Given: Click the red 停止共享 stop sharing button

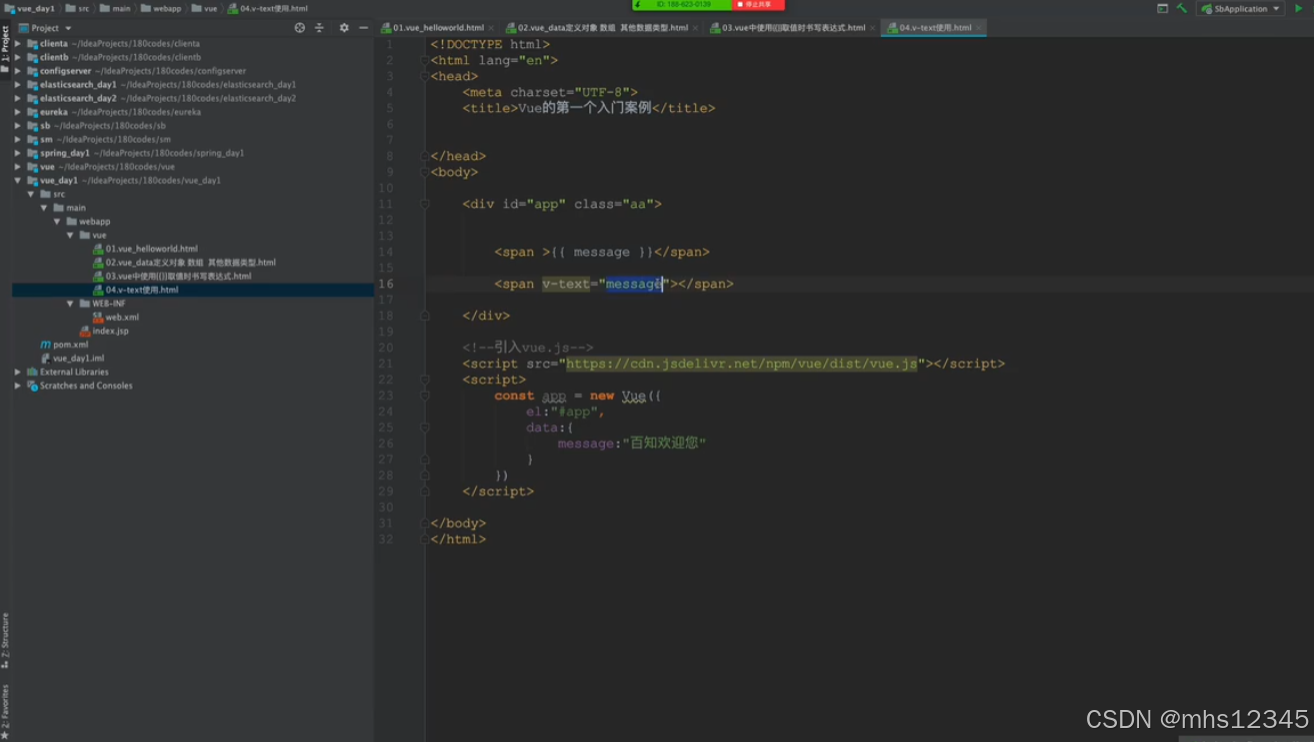Looking at the screenshot, I should (x=758, y=5).
